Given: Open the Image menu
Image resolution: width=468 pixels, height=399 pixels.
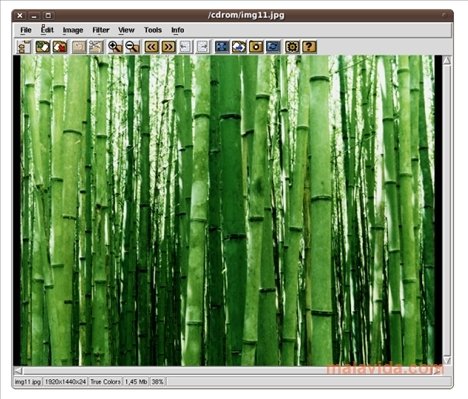Looking at the screenshot, I should coord(73,30).
